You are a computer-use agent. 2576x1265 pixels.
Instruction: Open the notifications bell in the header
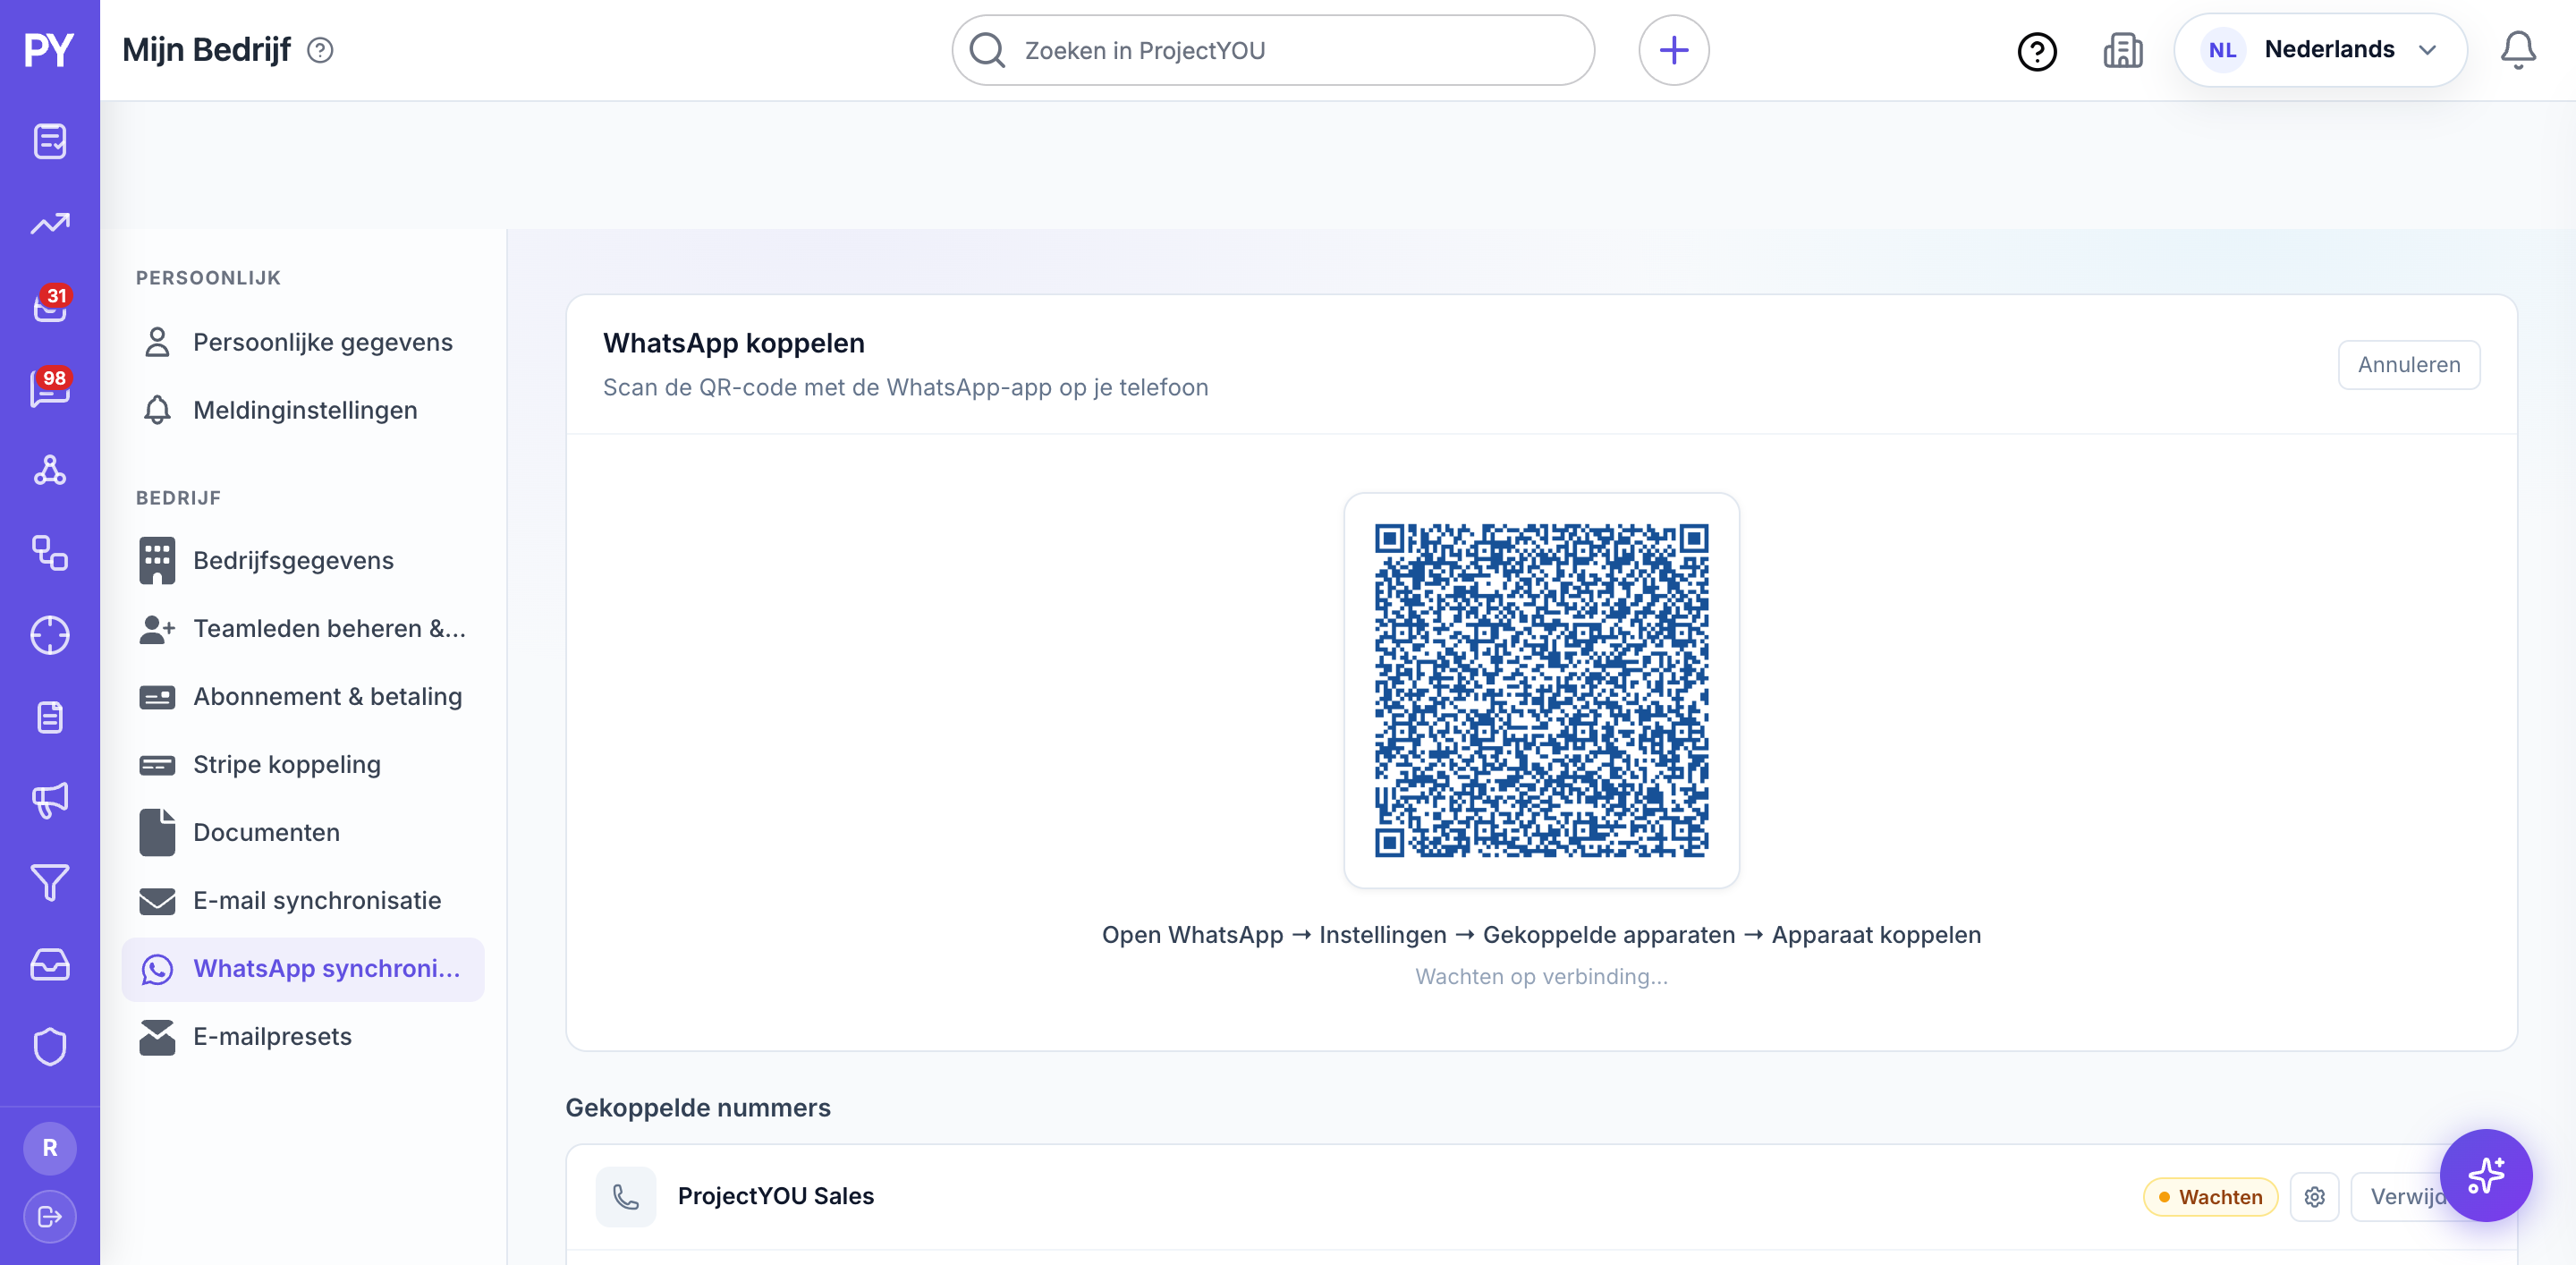click(2517, 50)
